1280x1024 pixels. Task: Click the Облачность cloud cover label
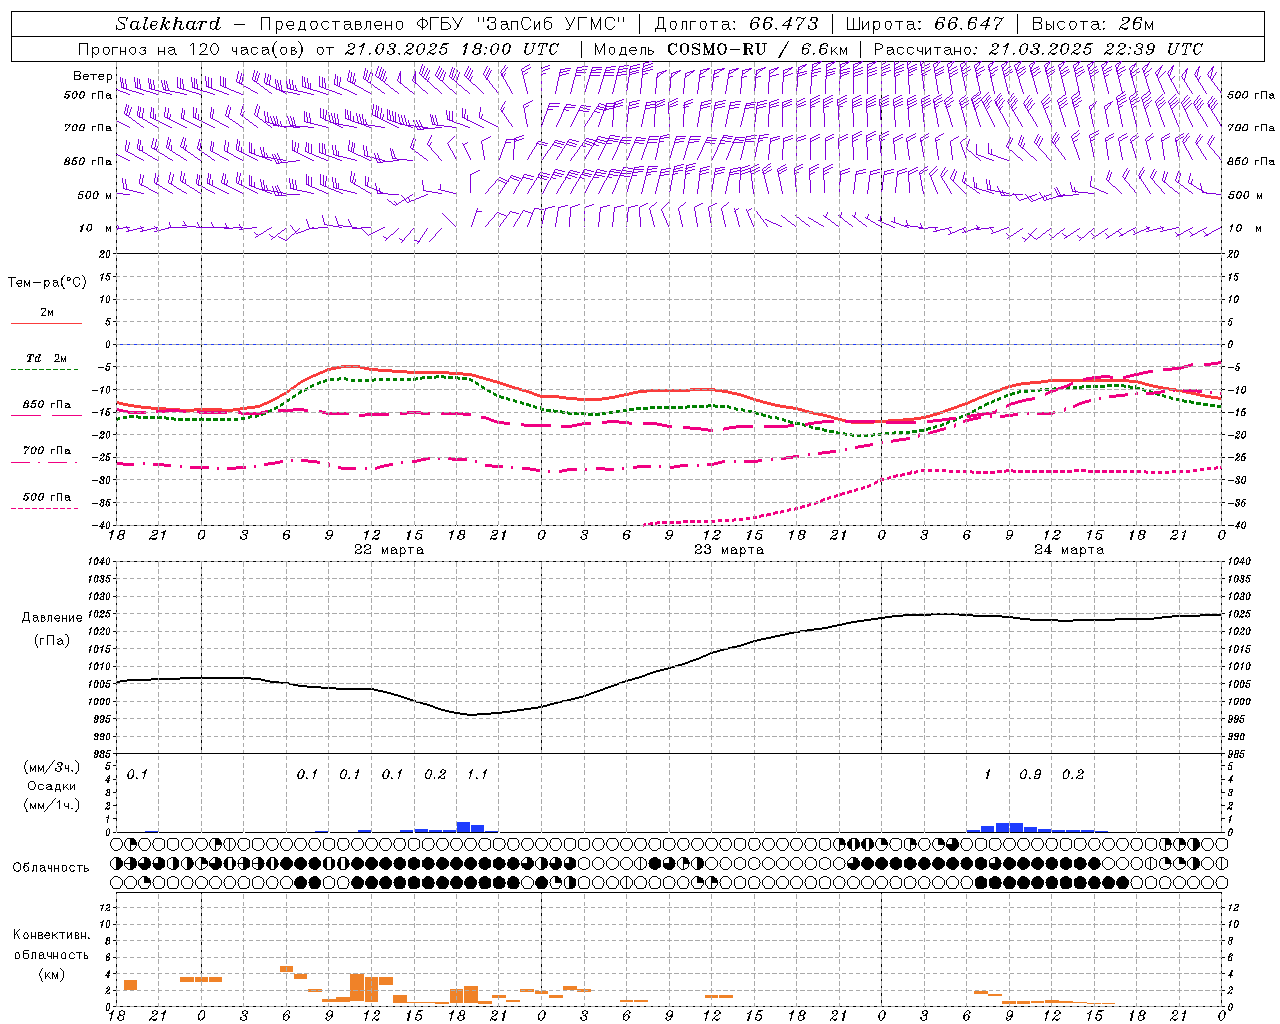[x=51, y=868]
